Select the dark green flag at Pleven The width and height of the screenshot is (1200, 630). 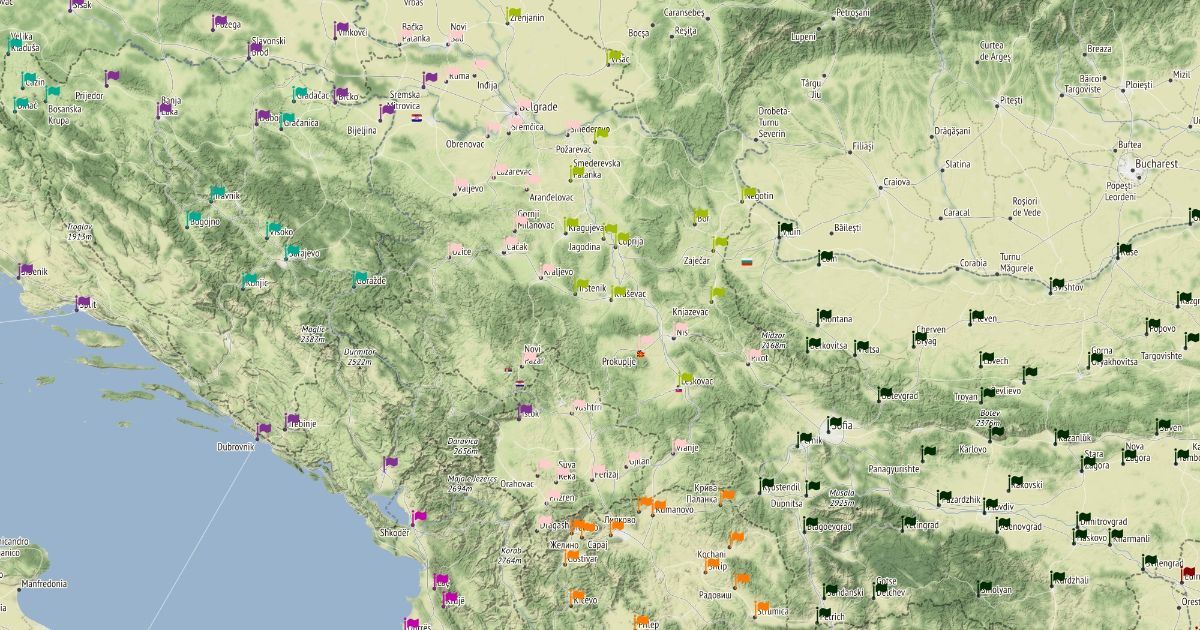click(x=976, y=316)
